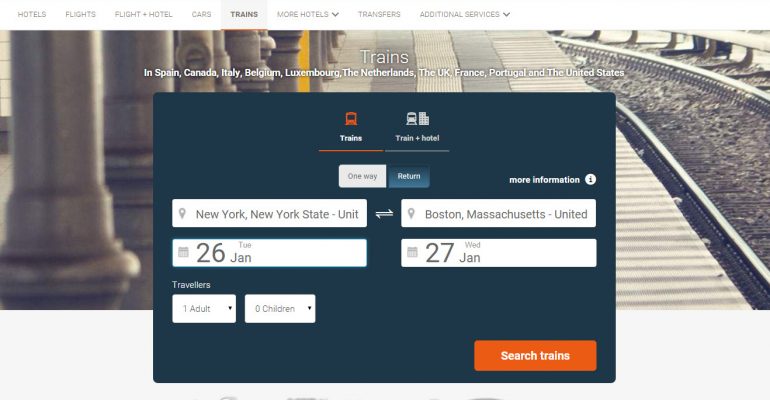Click the destination field location pin icon
The width and height of the screenshot is (770, 400).
pos(411,213)
